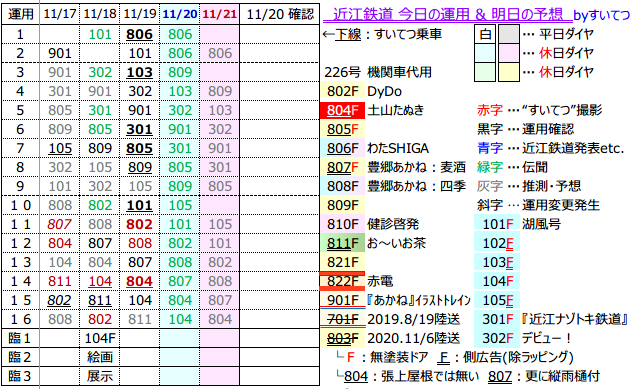Select the 805F legend cell
Screen dimensions: 634x389
coord(342,129)
